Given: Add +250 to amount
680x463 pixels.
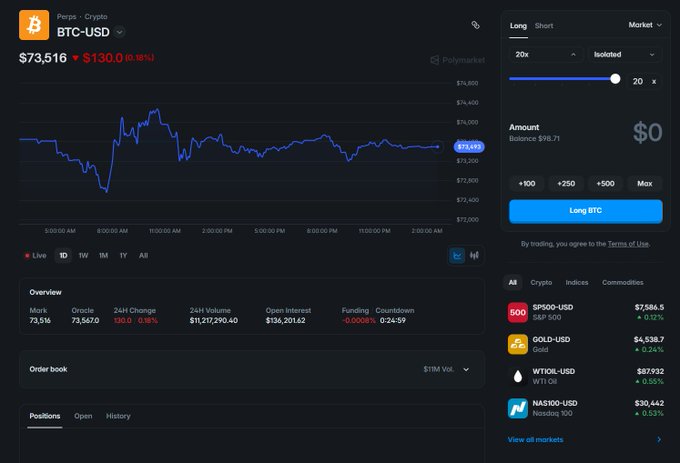Looking at the screenshot, I should pyautogui.click(x=566, y=184).
